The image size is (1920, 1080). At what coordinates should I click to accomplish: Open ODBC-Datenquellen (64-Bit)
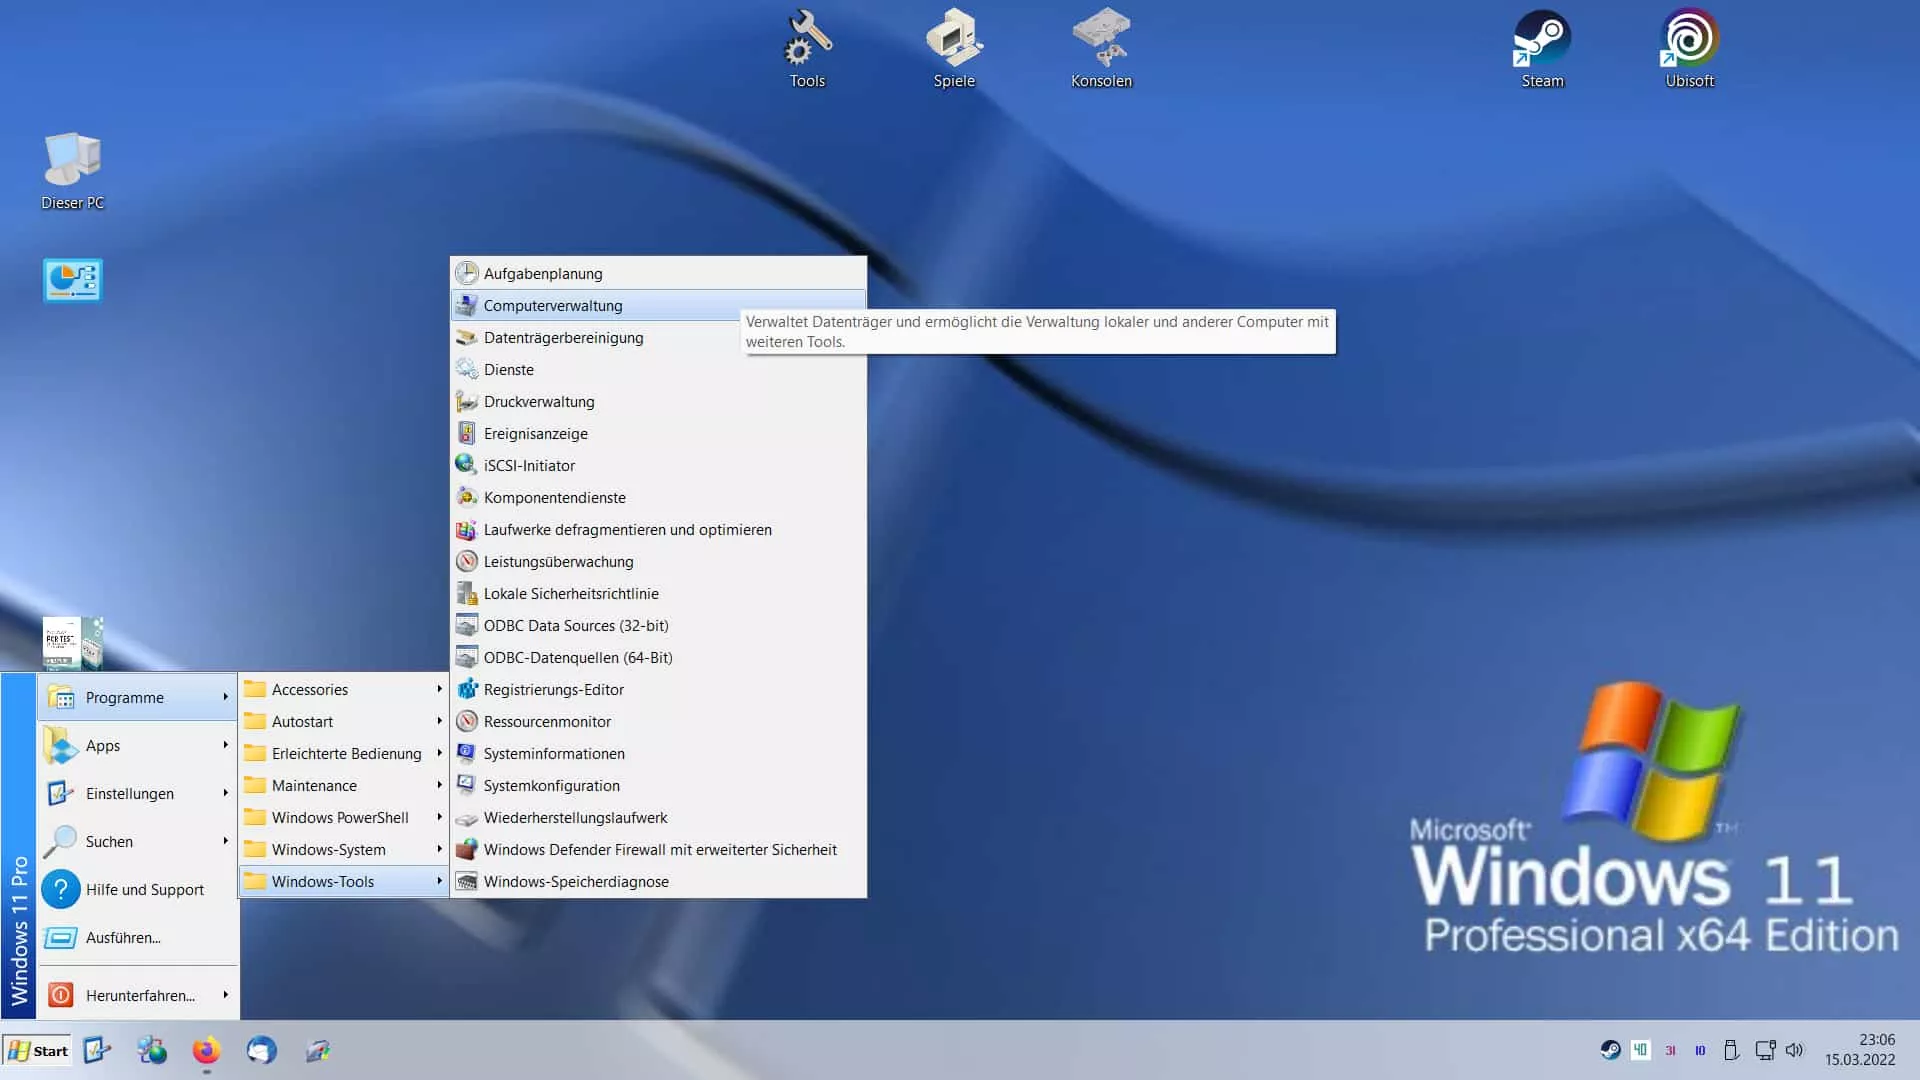pos(658,657)
